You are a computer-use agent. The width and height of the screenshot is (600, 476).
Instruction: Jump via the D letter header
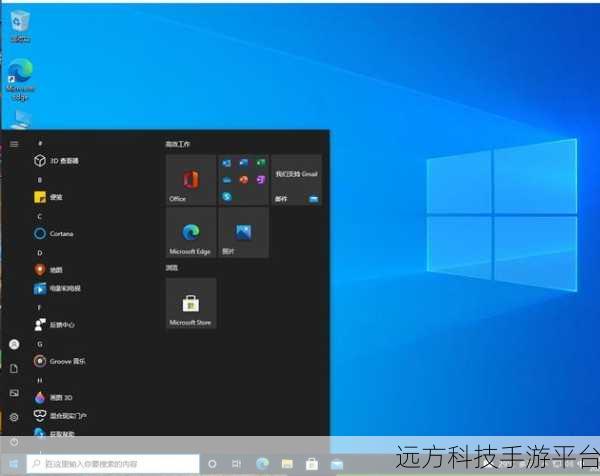click(40, 253)
